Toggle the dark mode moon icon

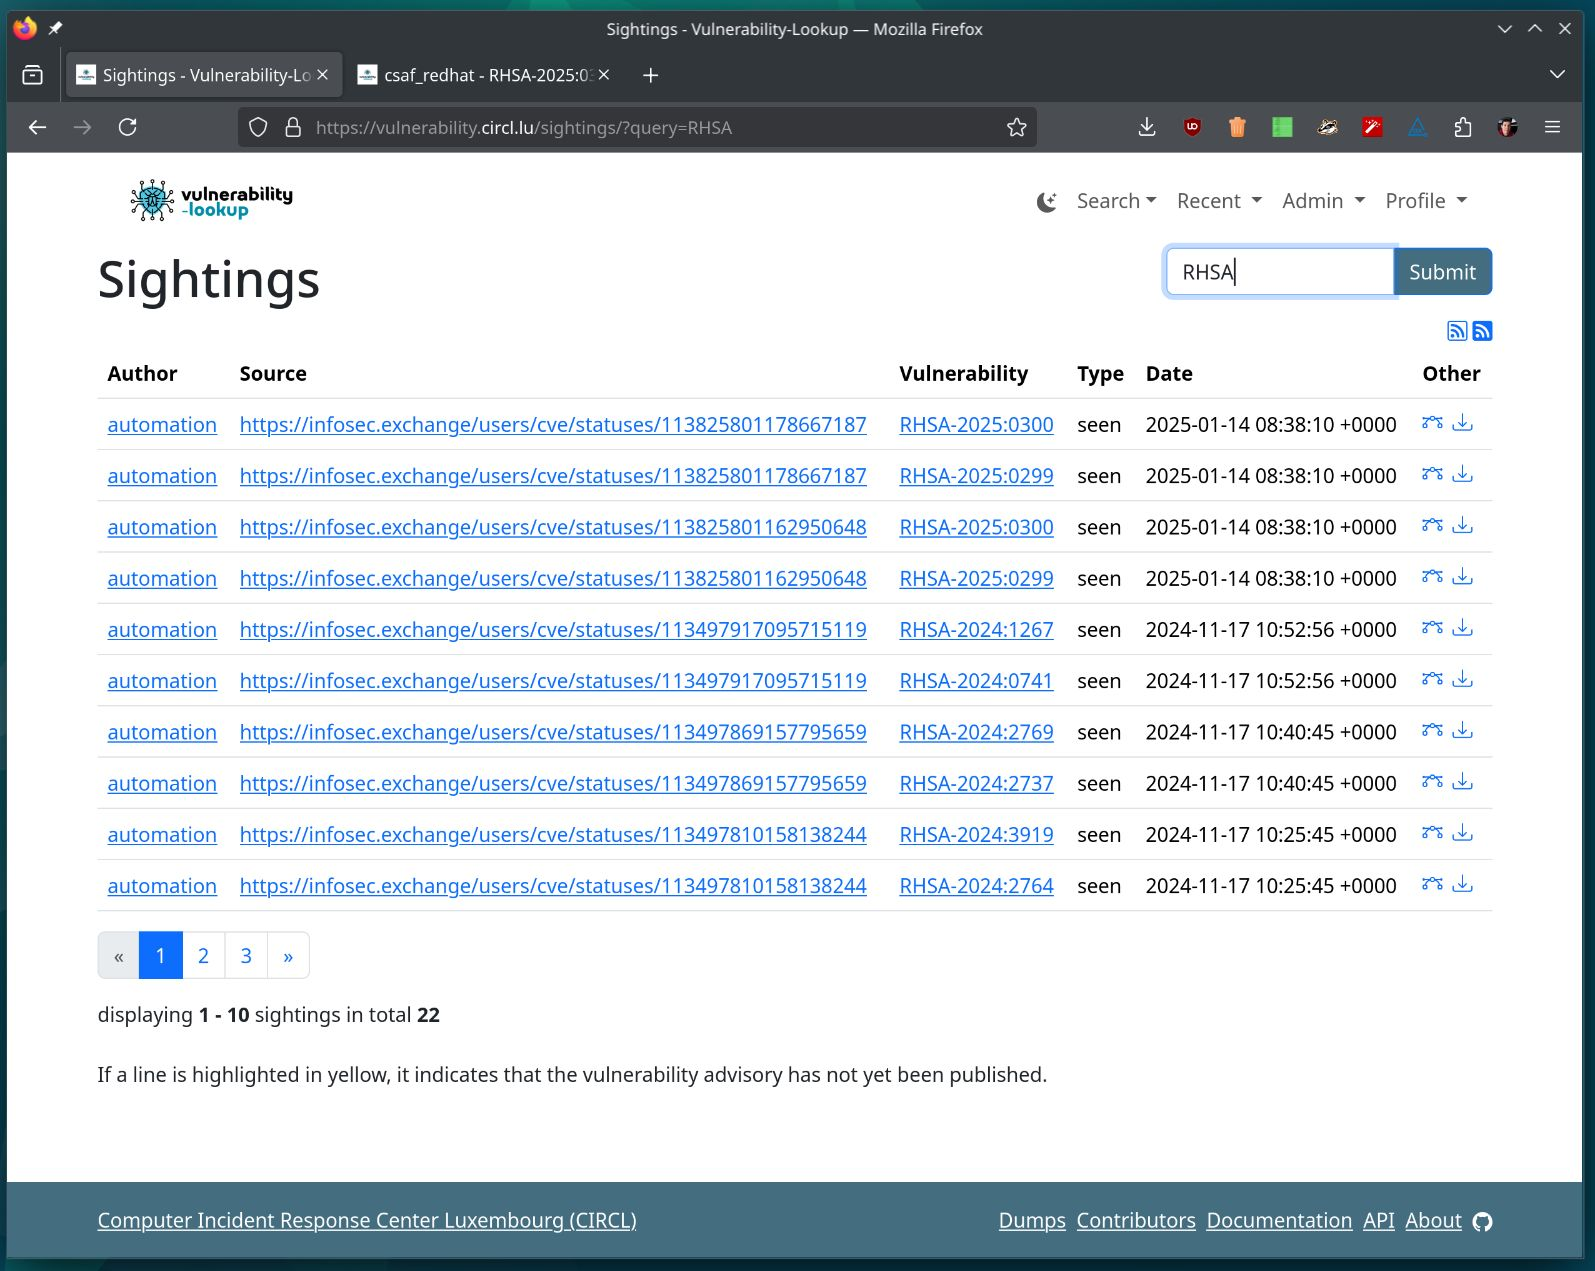(1046, 202)
